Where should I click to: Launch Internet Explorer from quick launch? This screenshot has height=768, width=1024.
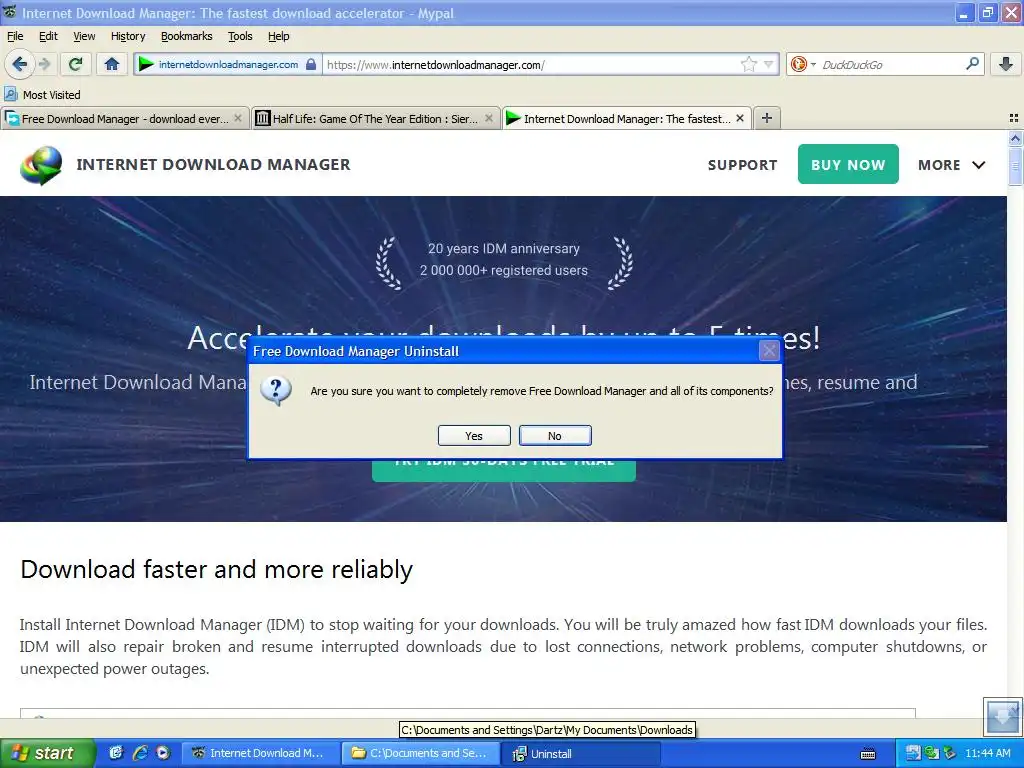coord(140,753)
